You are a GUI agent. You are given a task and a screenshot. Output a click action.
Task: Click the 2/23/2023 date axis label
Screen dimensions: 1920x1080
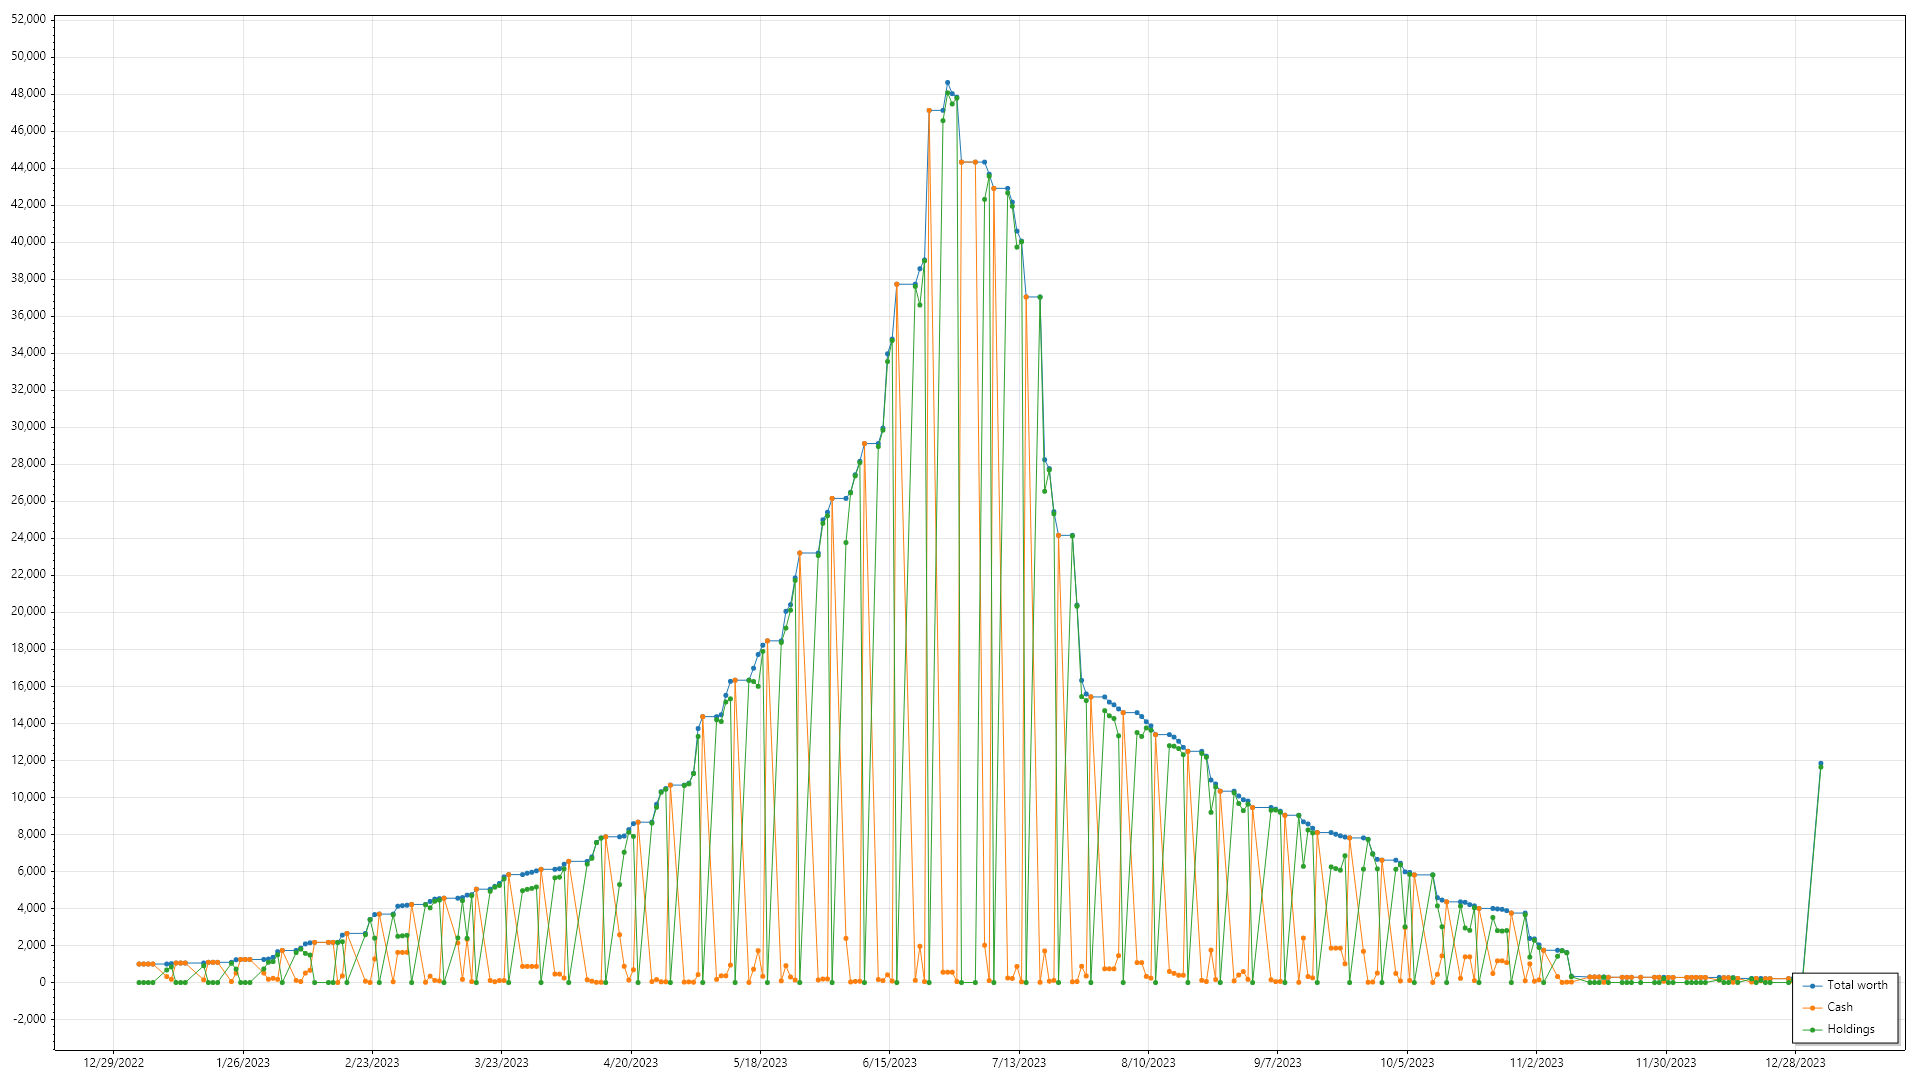pos(372,1063)
